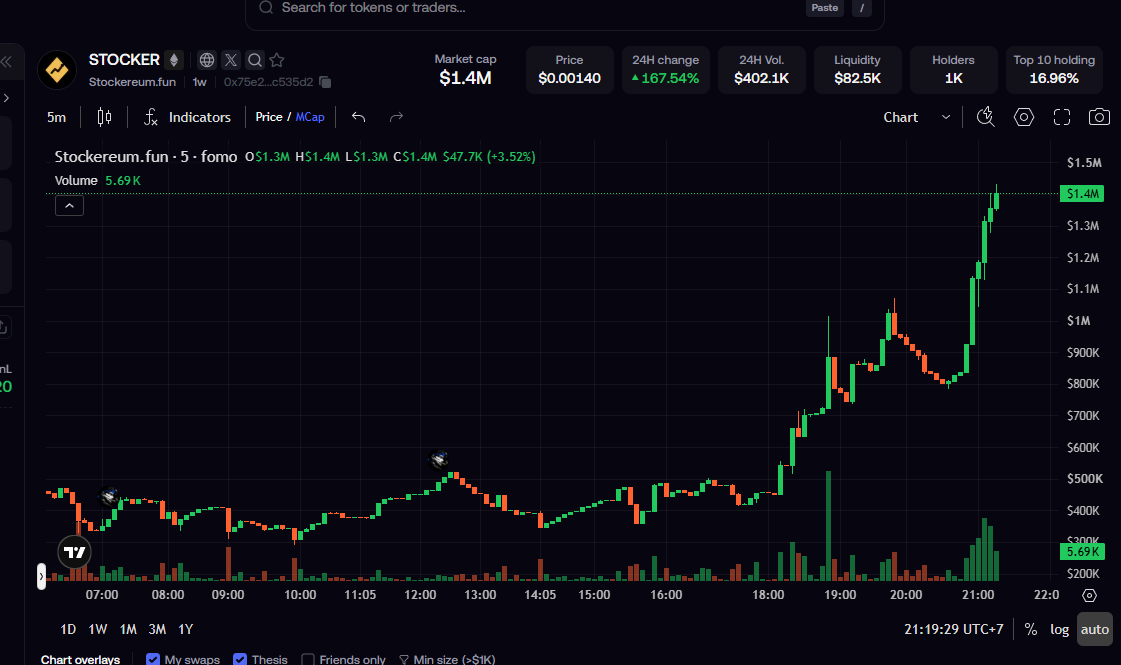Click the trade marker near 07:00
The width and height of the screenshot is (1121, 665).
pyautogui.click(x=109, y=496)
